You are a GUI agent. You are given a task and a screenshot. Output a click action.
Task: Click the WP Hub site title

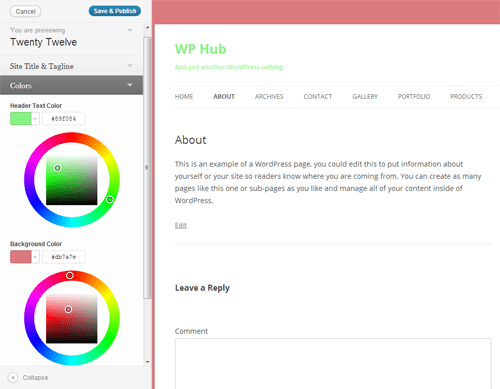200,49
